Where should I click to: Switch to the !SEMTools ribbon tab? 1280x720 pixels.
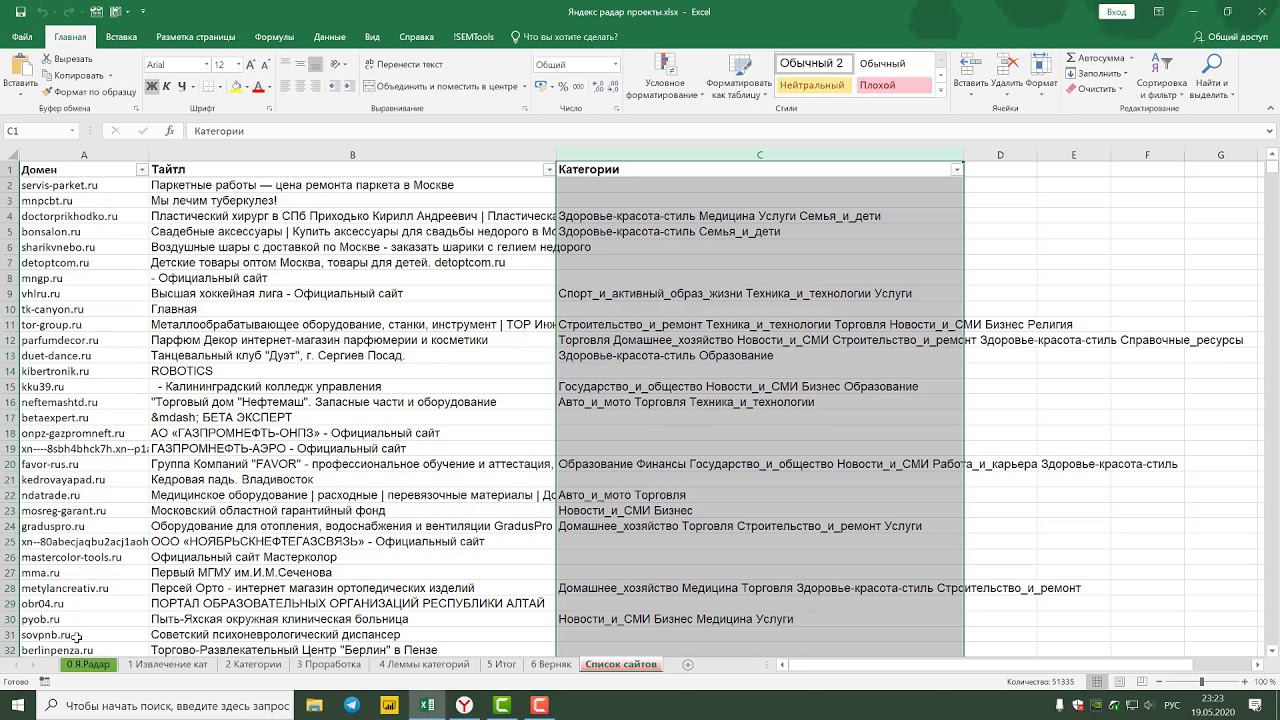pos(473,37)
